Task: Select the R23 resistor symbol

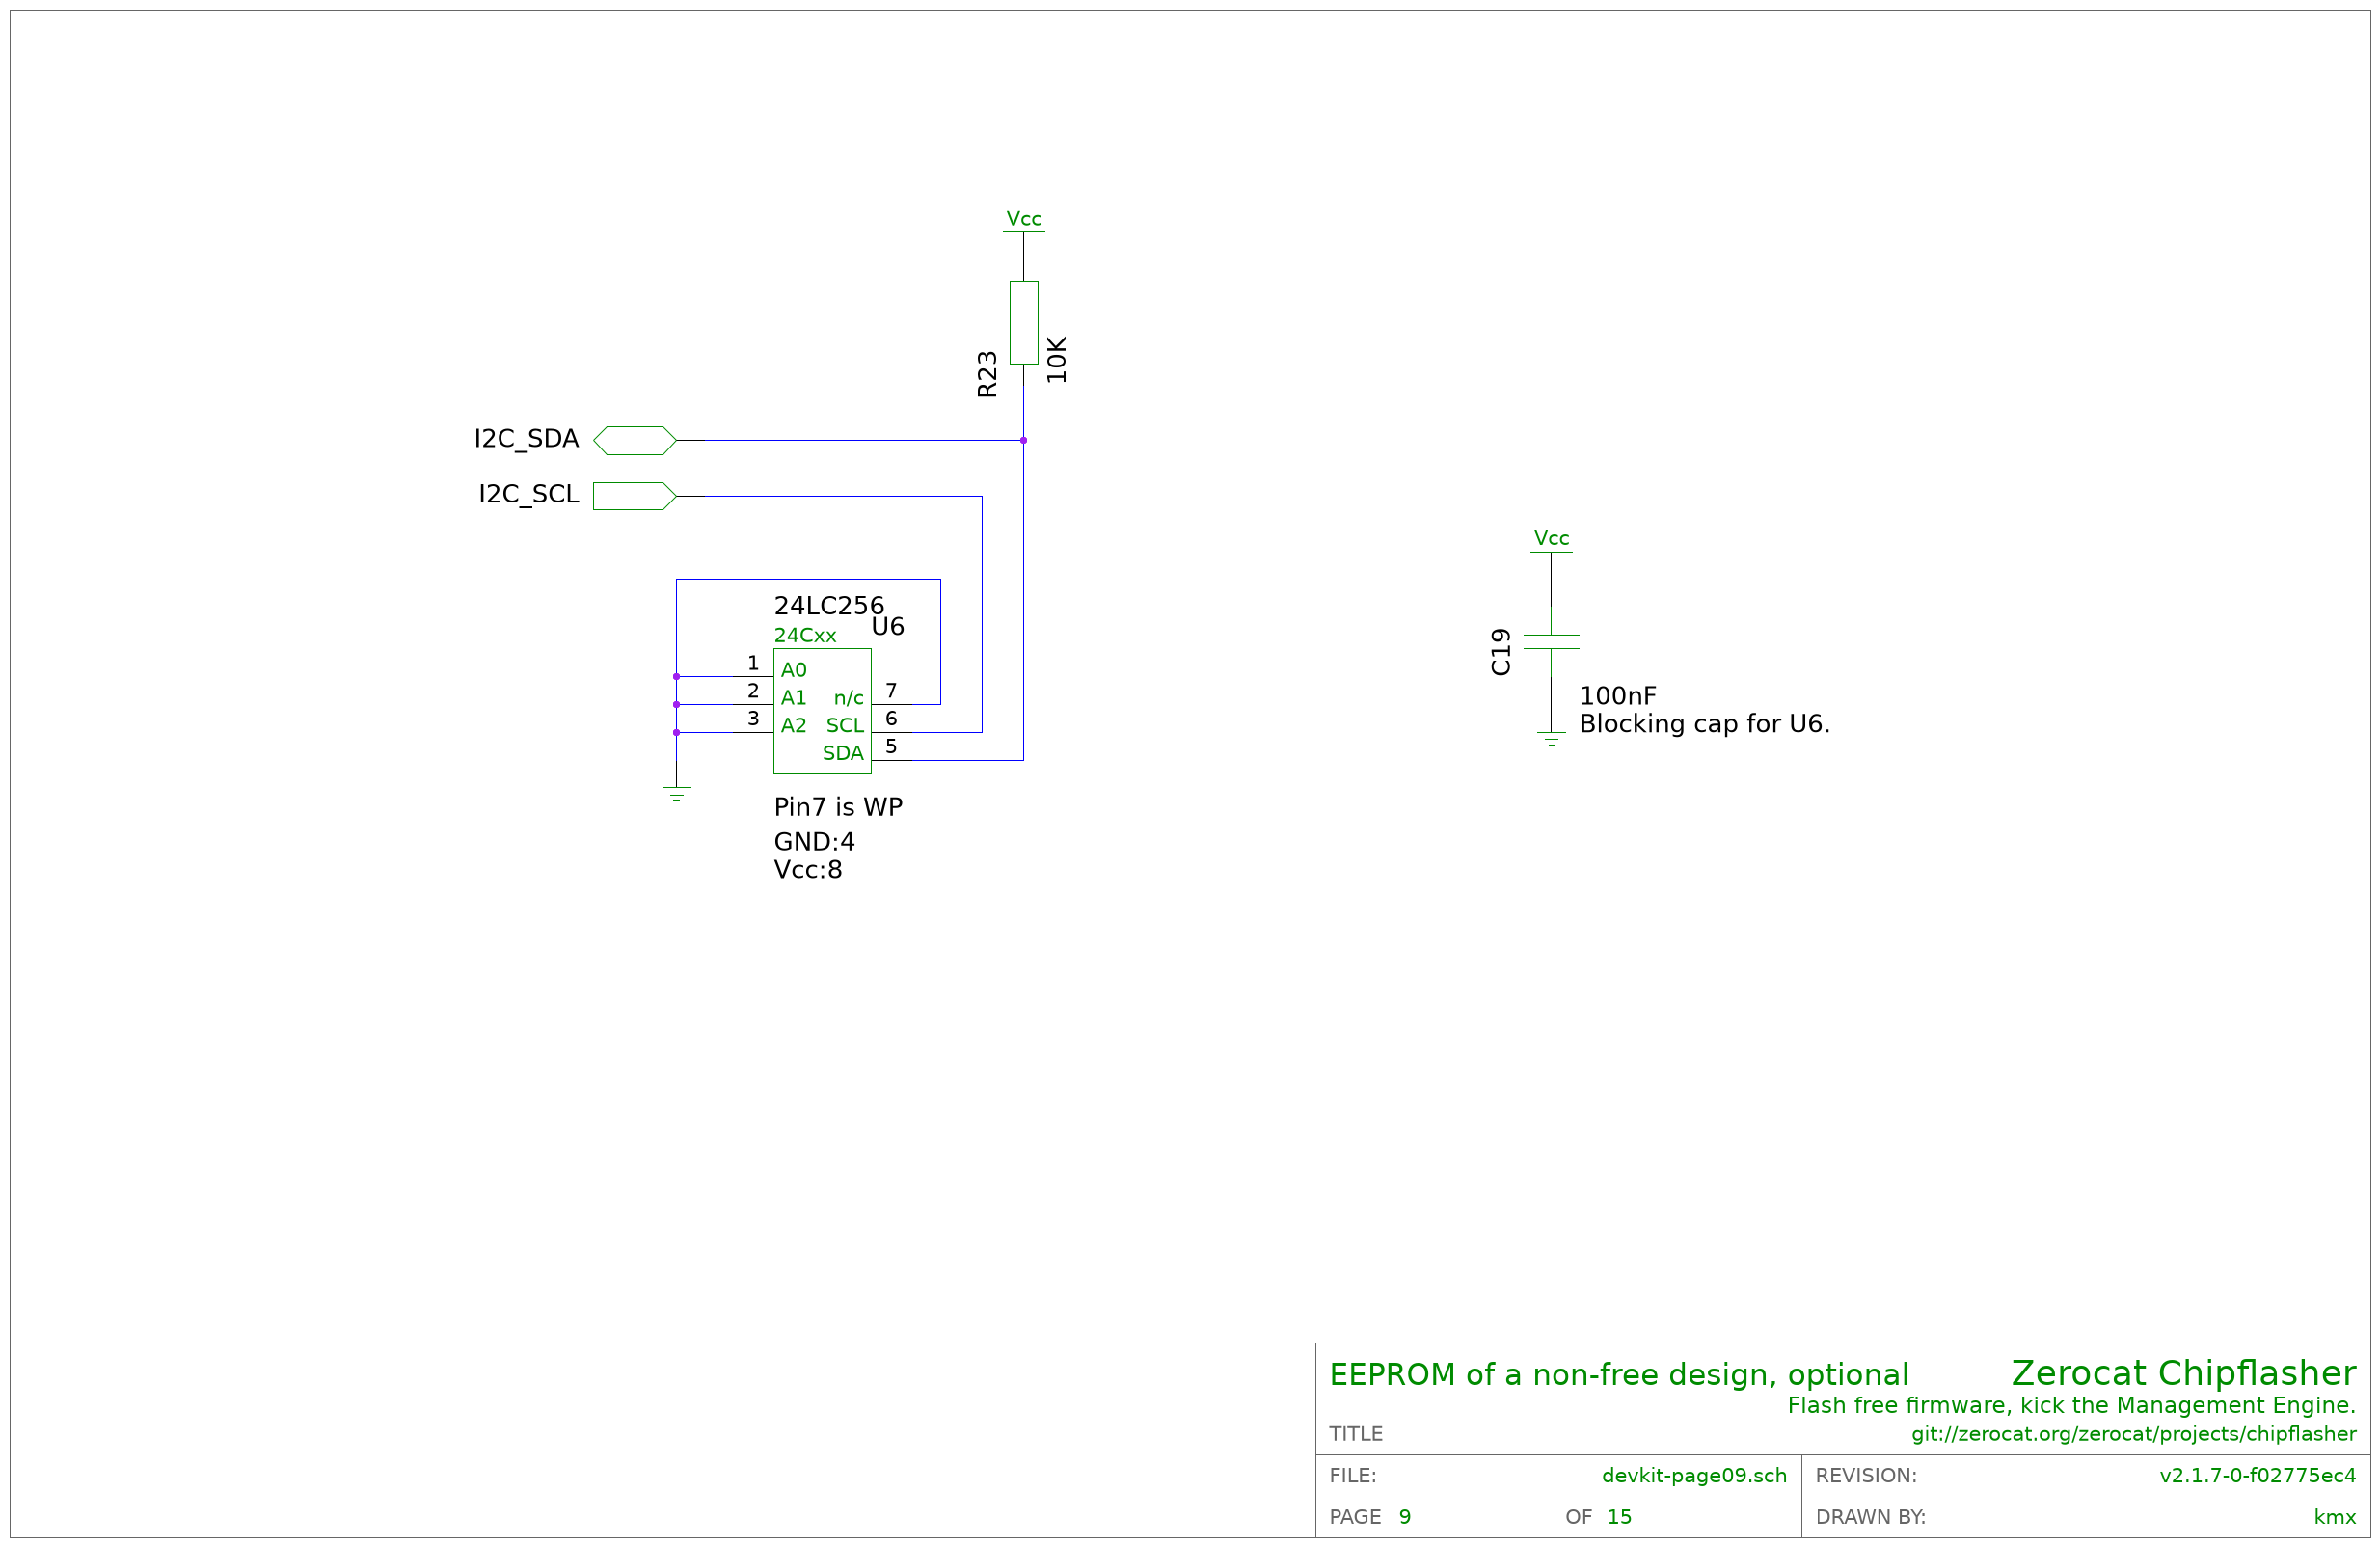Action: [x=1023, y=323]
